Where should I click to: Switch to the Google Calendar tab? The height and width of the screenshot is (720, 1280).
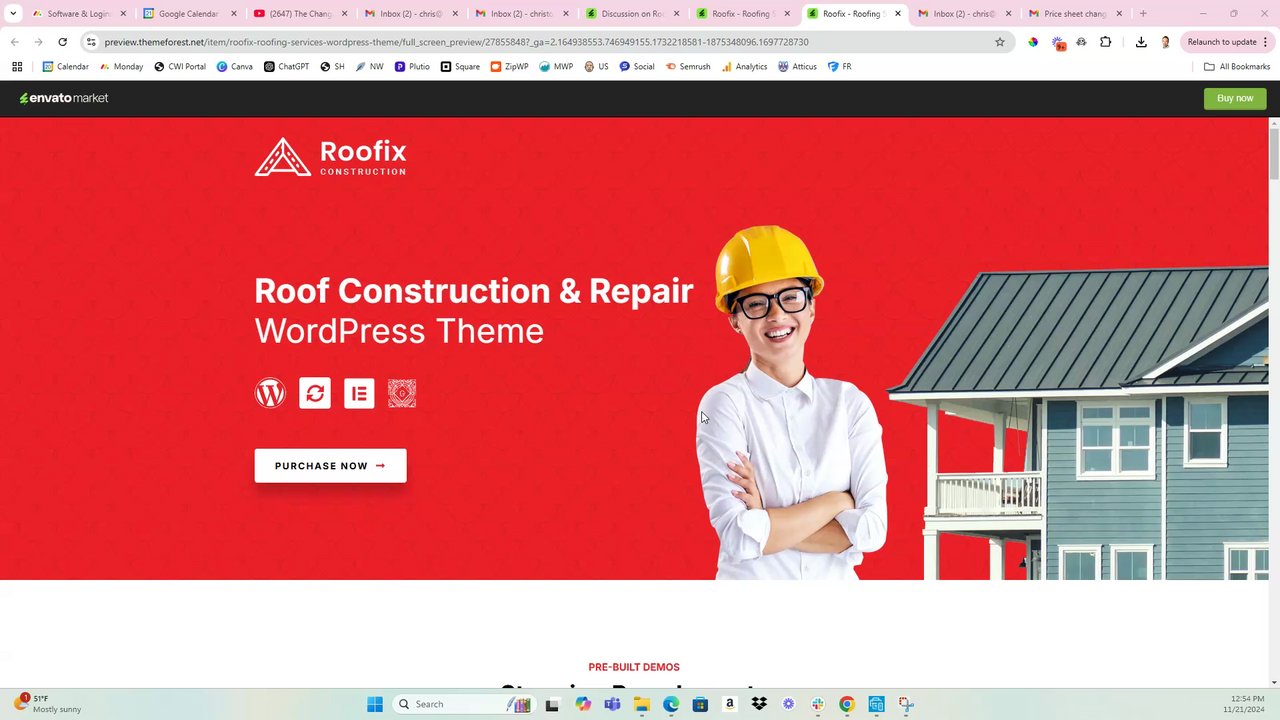187,14
